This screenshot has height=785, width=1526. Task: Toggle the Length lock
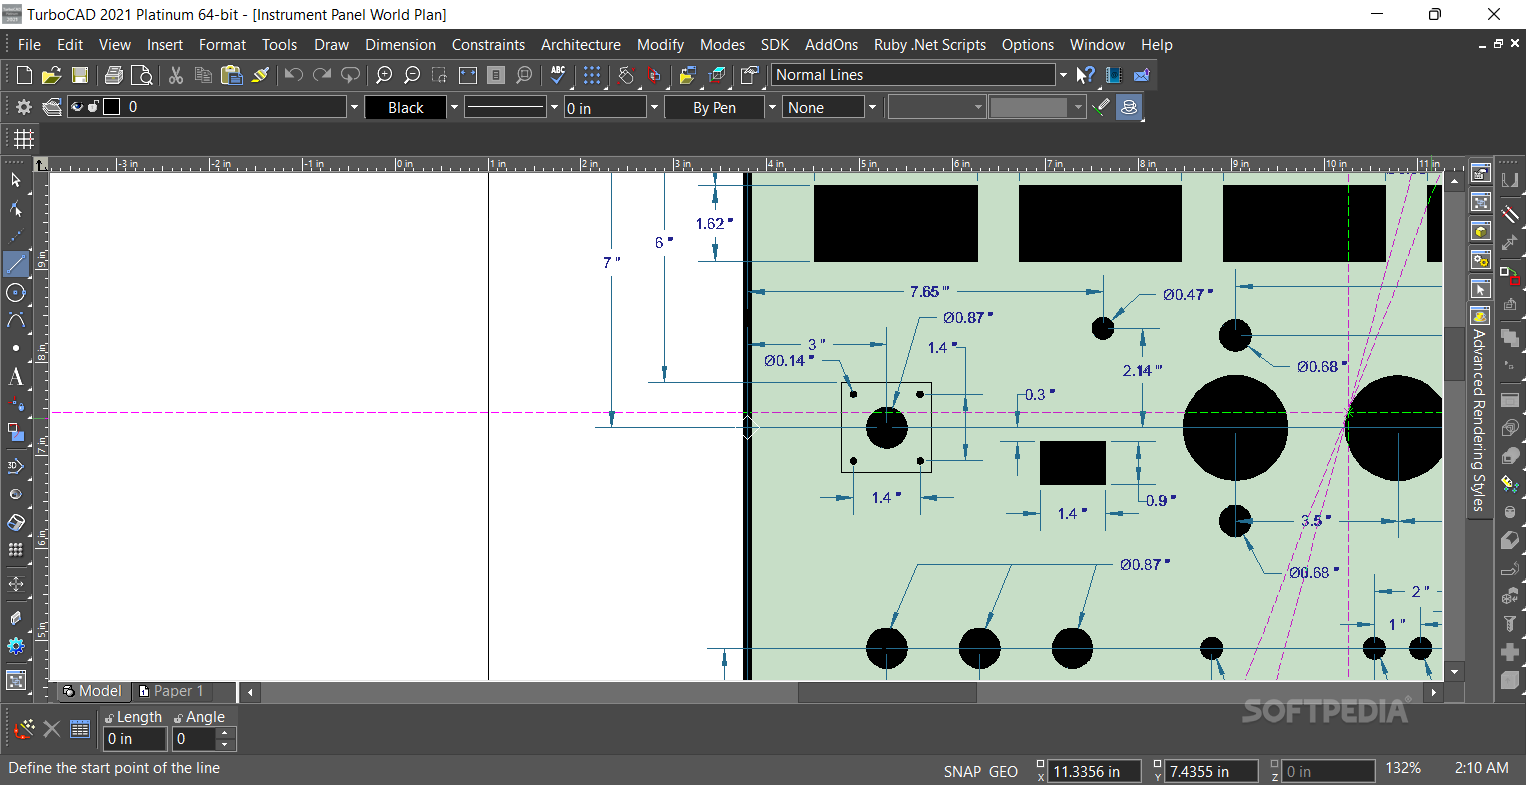pyautogui.click(x=110, y=717)
